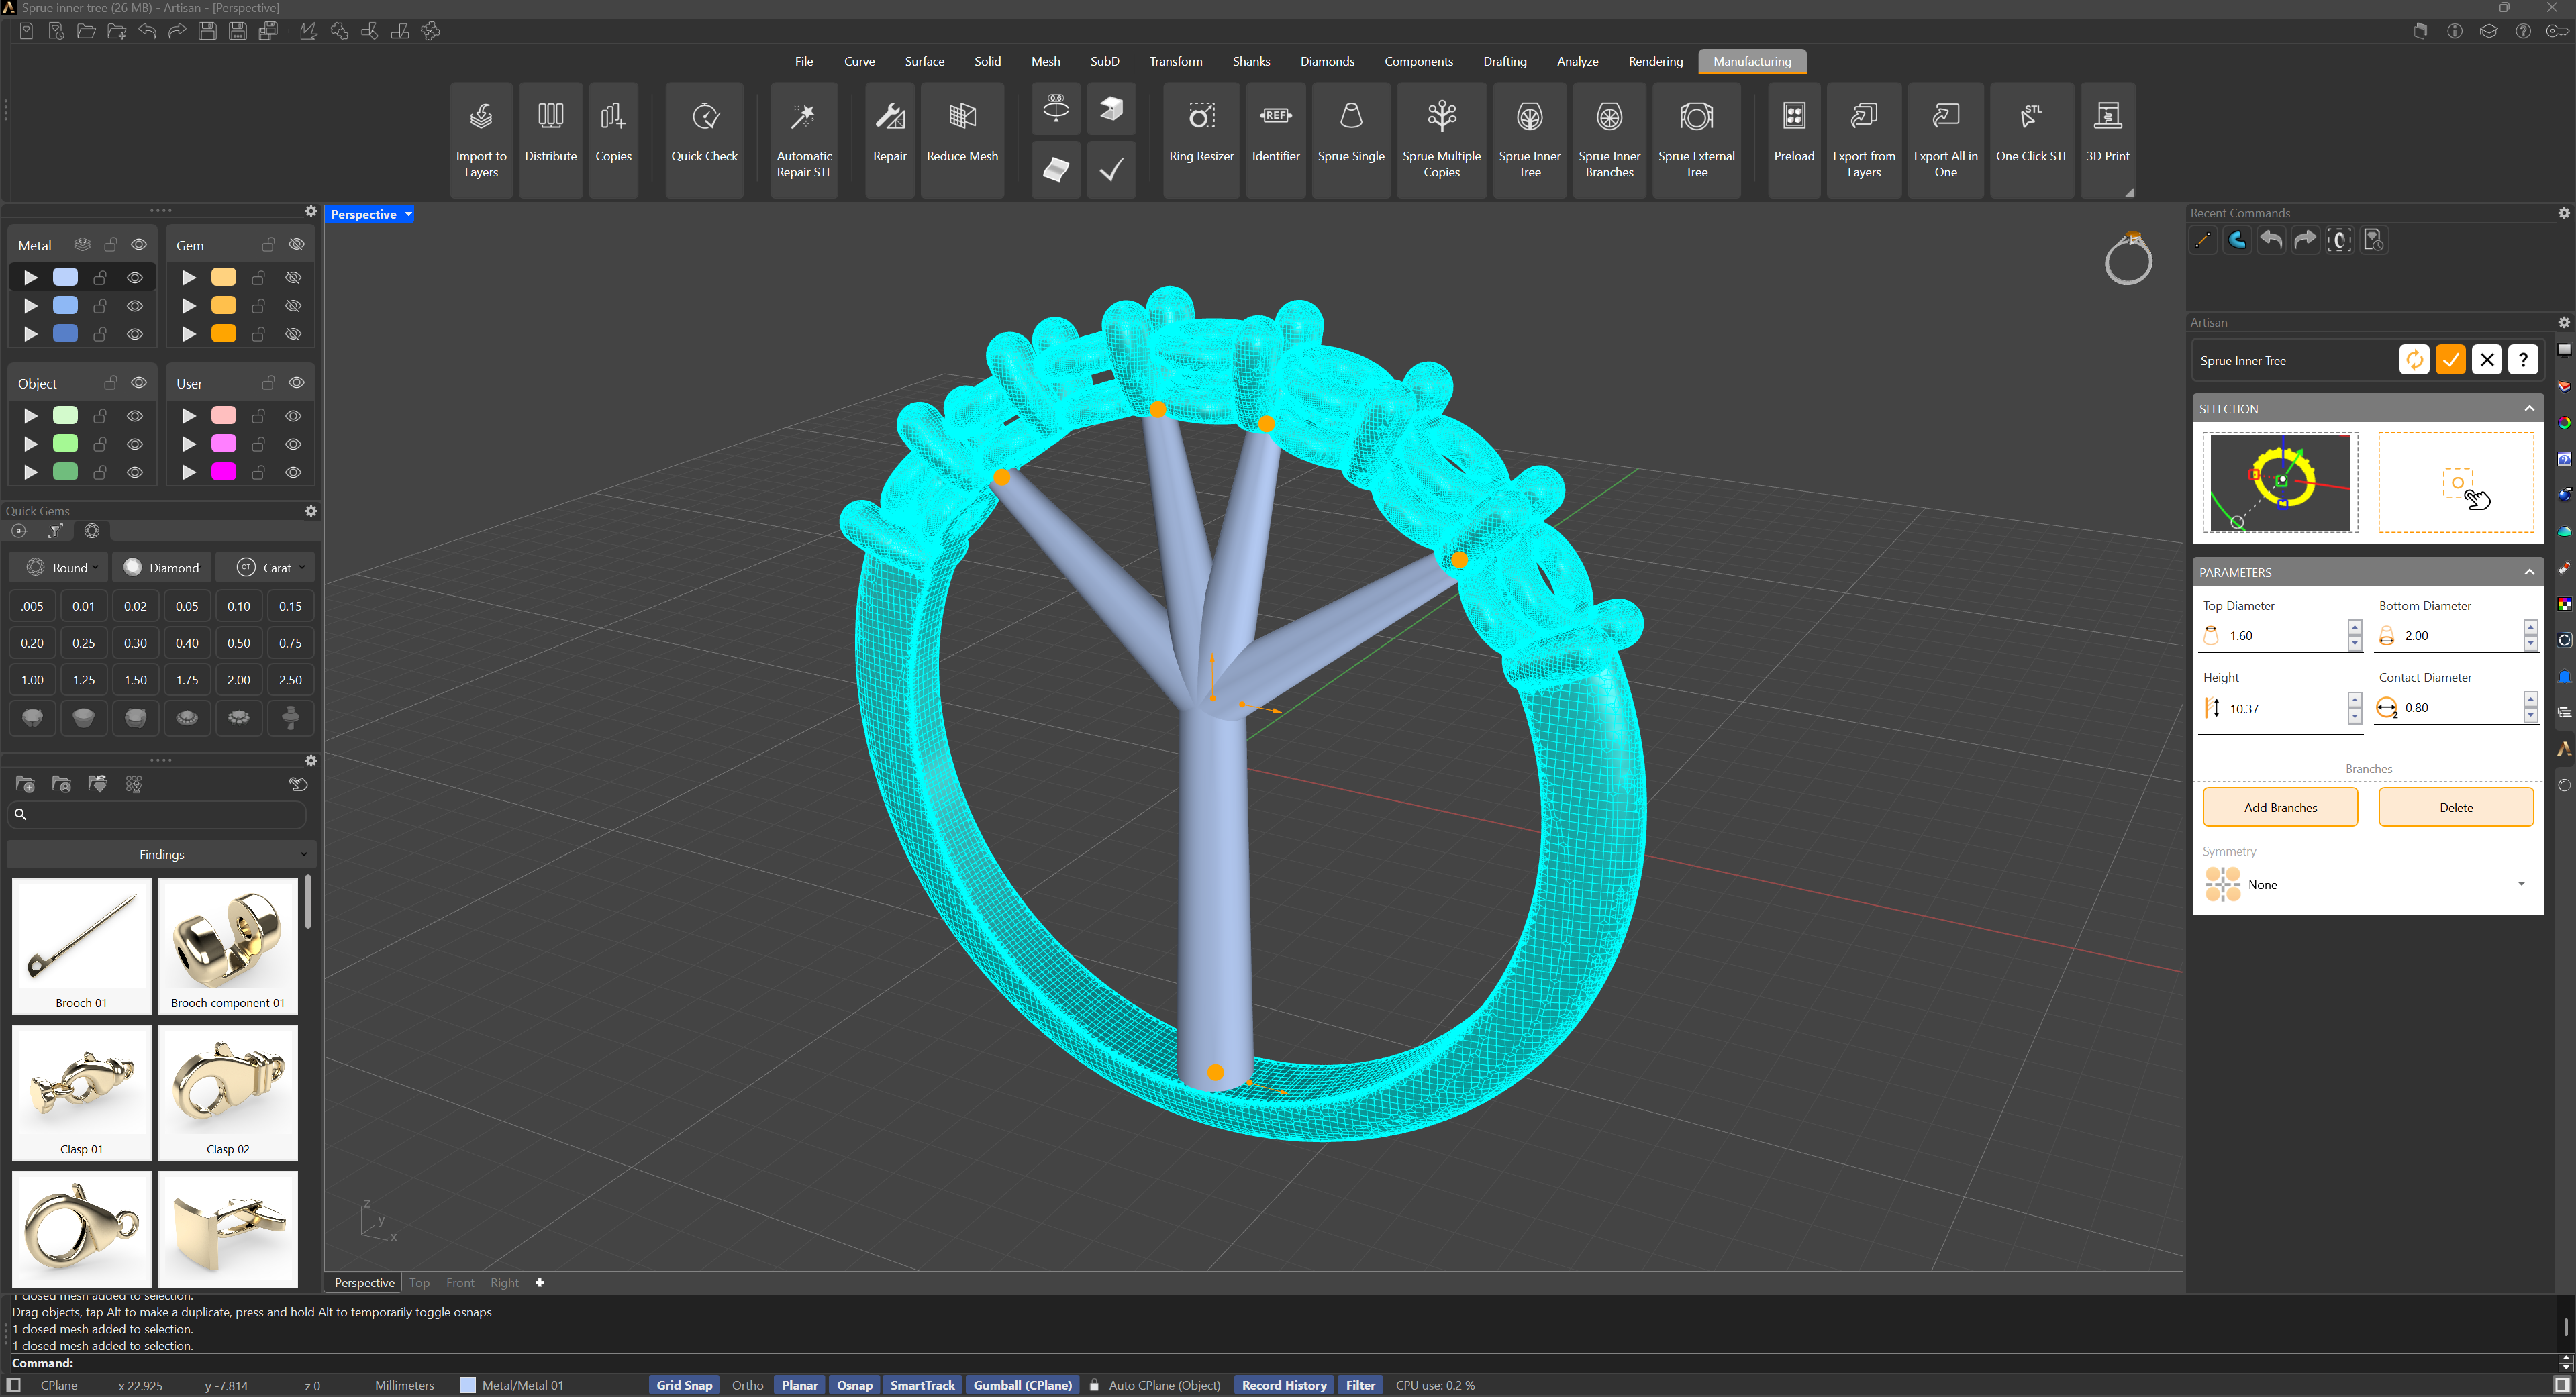
Task: Toggle visibility of the User layer group
Action: 296,383
